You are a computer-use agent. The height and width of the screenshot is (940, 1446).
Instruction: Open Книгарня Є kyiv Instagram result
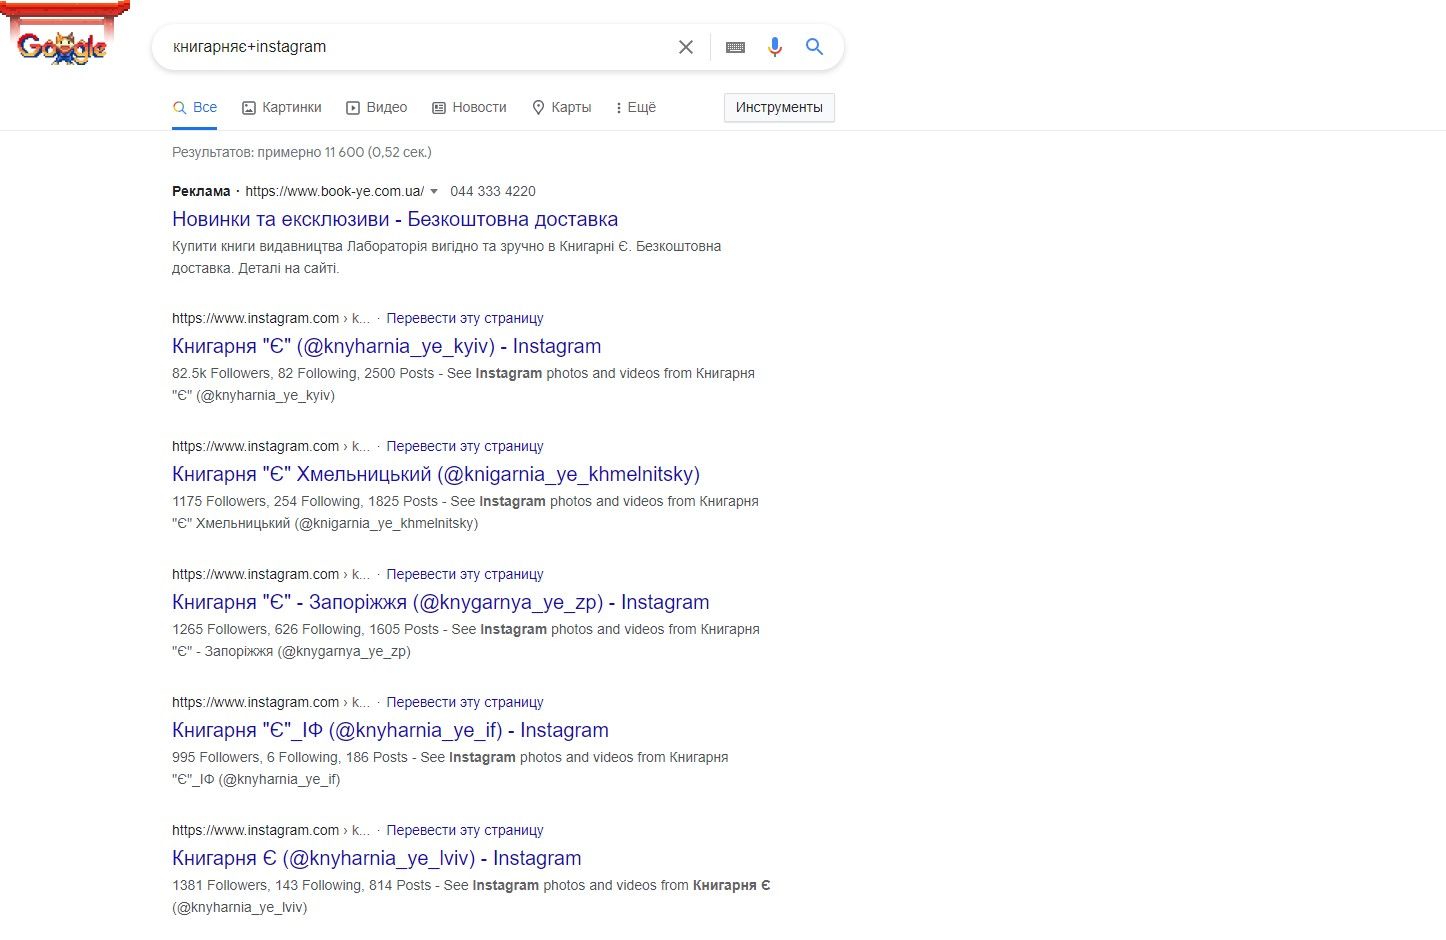[x=386, y=346]
